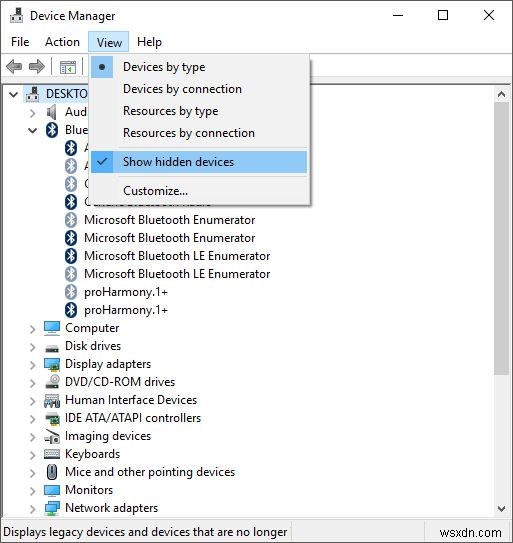Click the Imaging devices category icon
This screenshot has width=513, height=543.
(52, 437)
